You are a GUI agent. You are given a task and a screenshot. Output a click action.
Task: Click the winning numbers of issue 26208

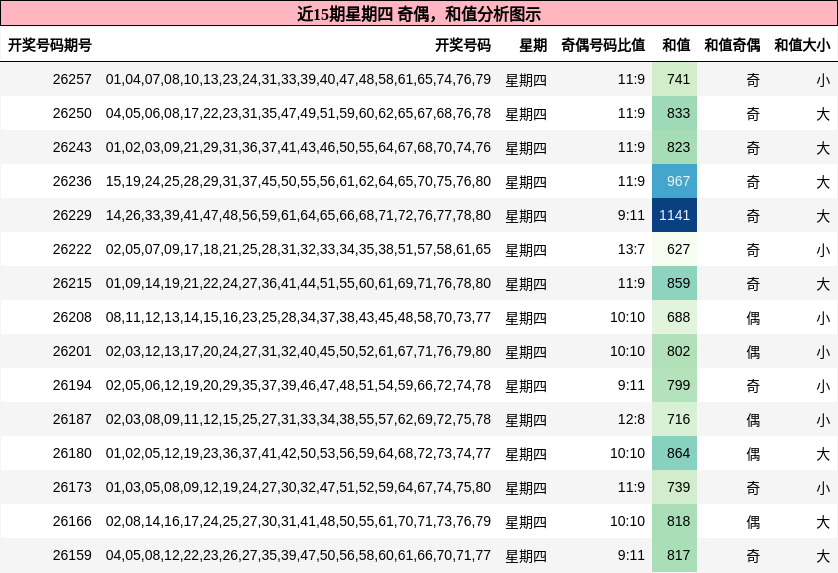click(x=298, y=318)
